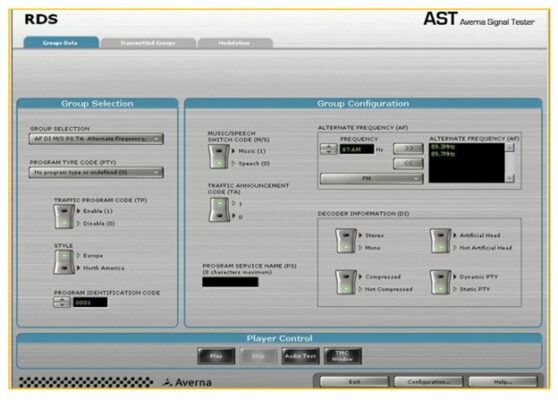558x400 pixels.
Task: Click the Play button in Player Control
Action: pos(216,356)
